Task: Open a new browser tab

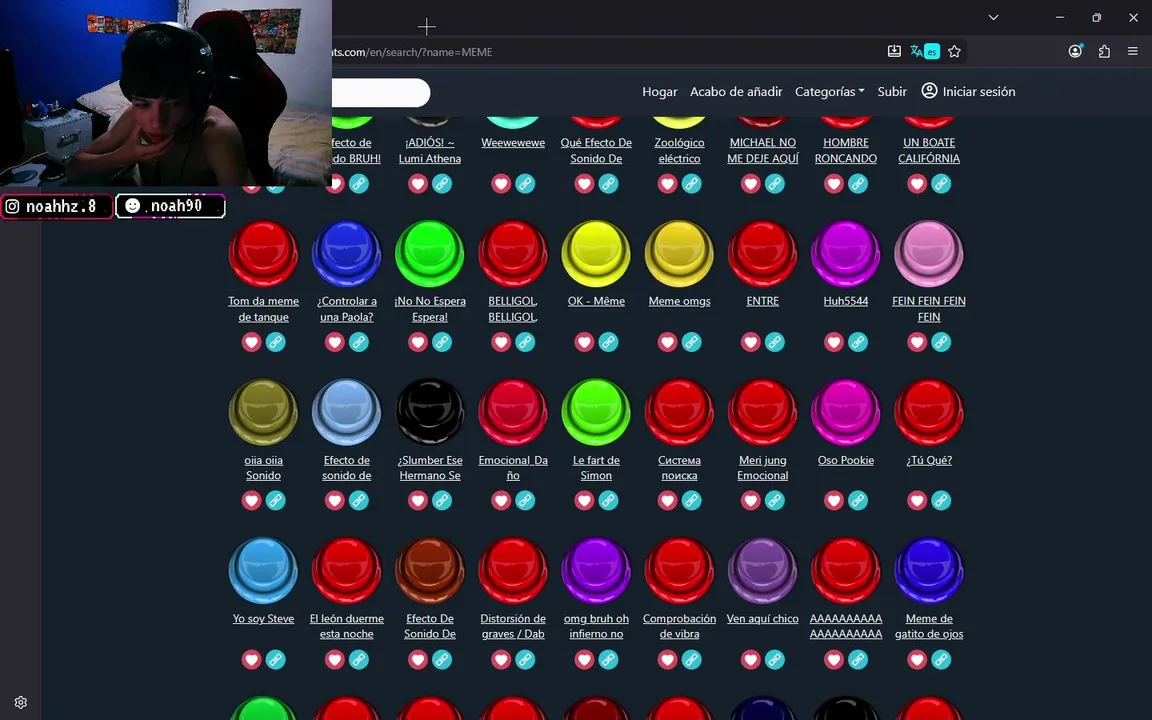Action: click(427, 27)
